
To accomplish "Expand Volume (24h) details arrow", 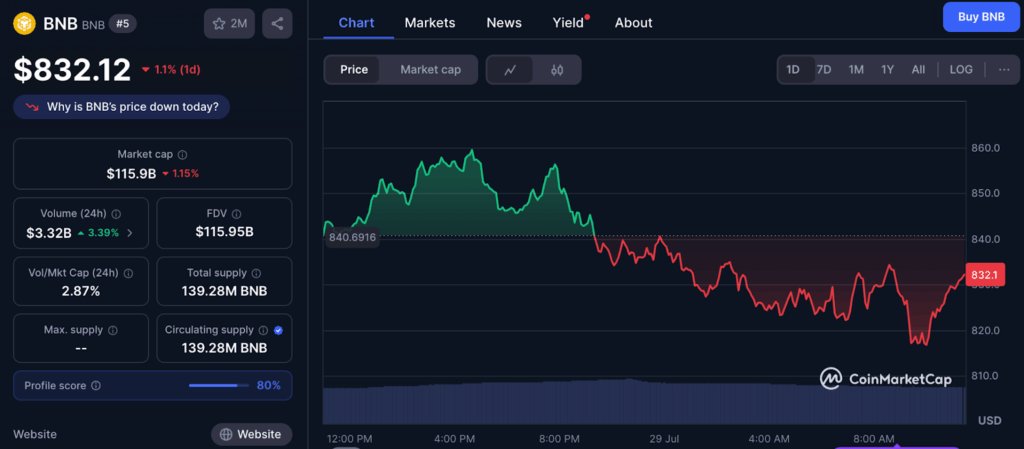I will click(x=129, y=233).
